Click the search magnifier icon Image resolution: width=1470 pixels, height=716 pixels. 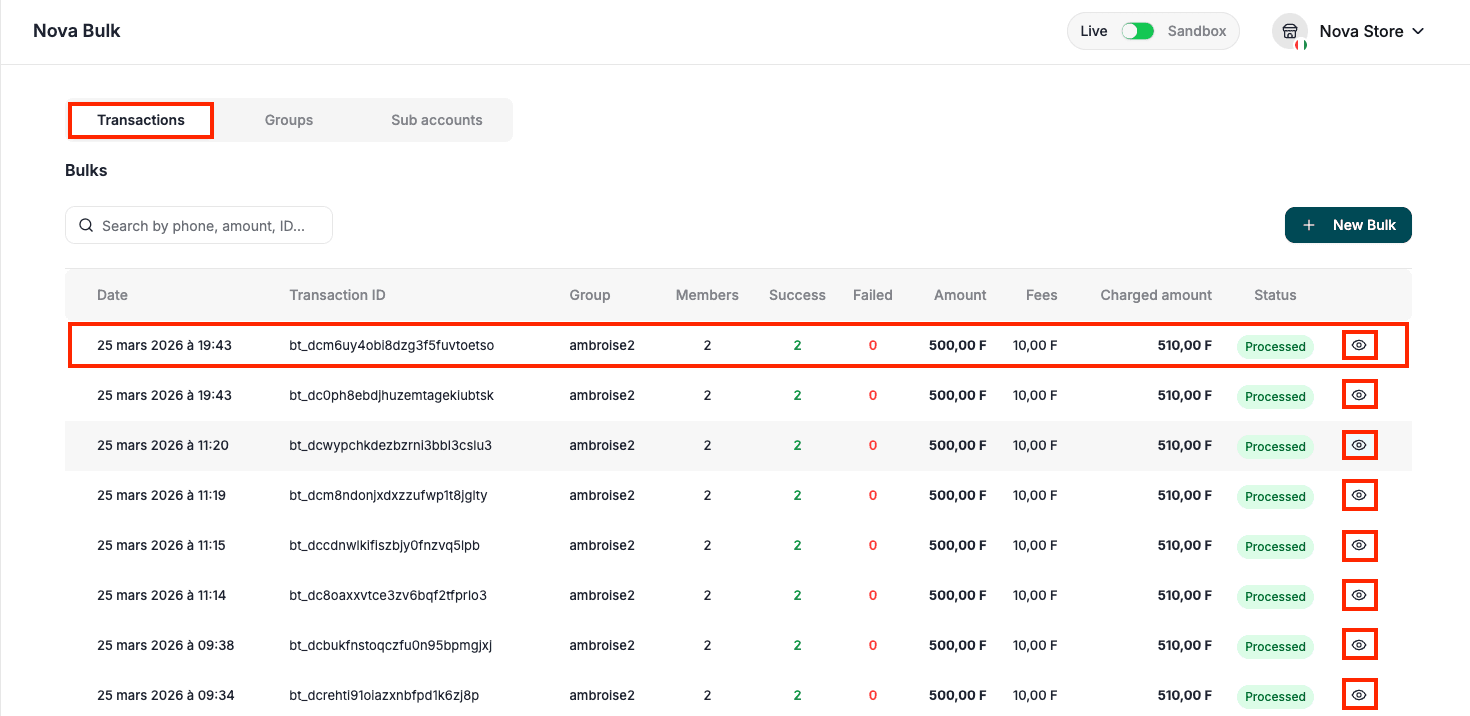[x=86, y=225]
